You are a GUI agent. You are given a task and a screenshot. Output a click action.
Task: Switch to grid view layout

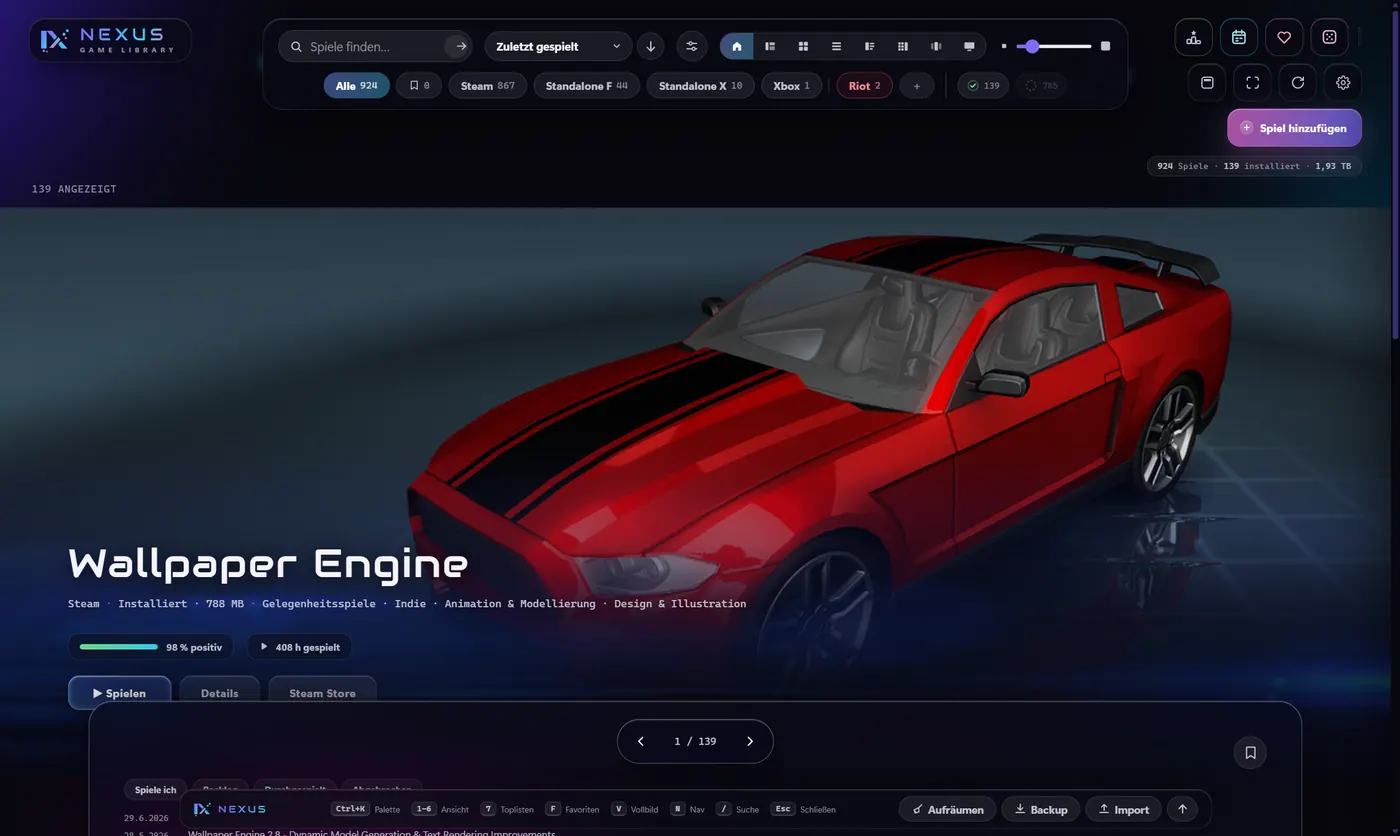803,46
